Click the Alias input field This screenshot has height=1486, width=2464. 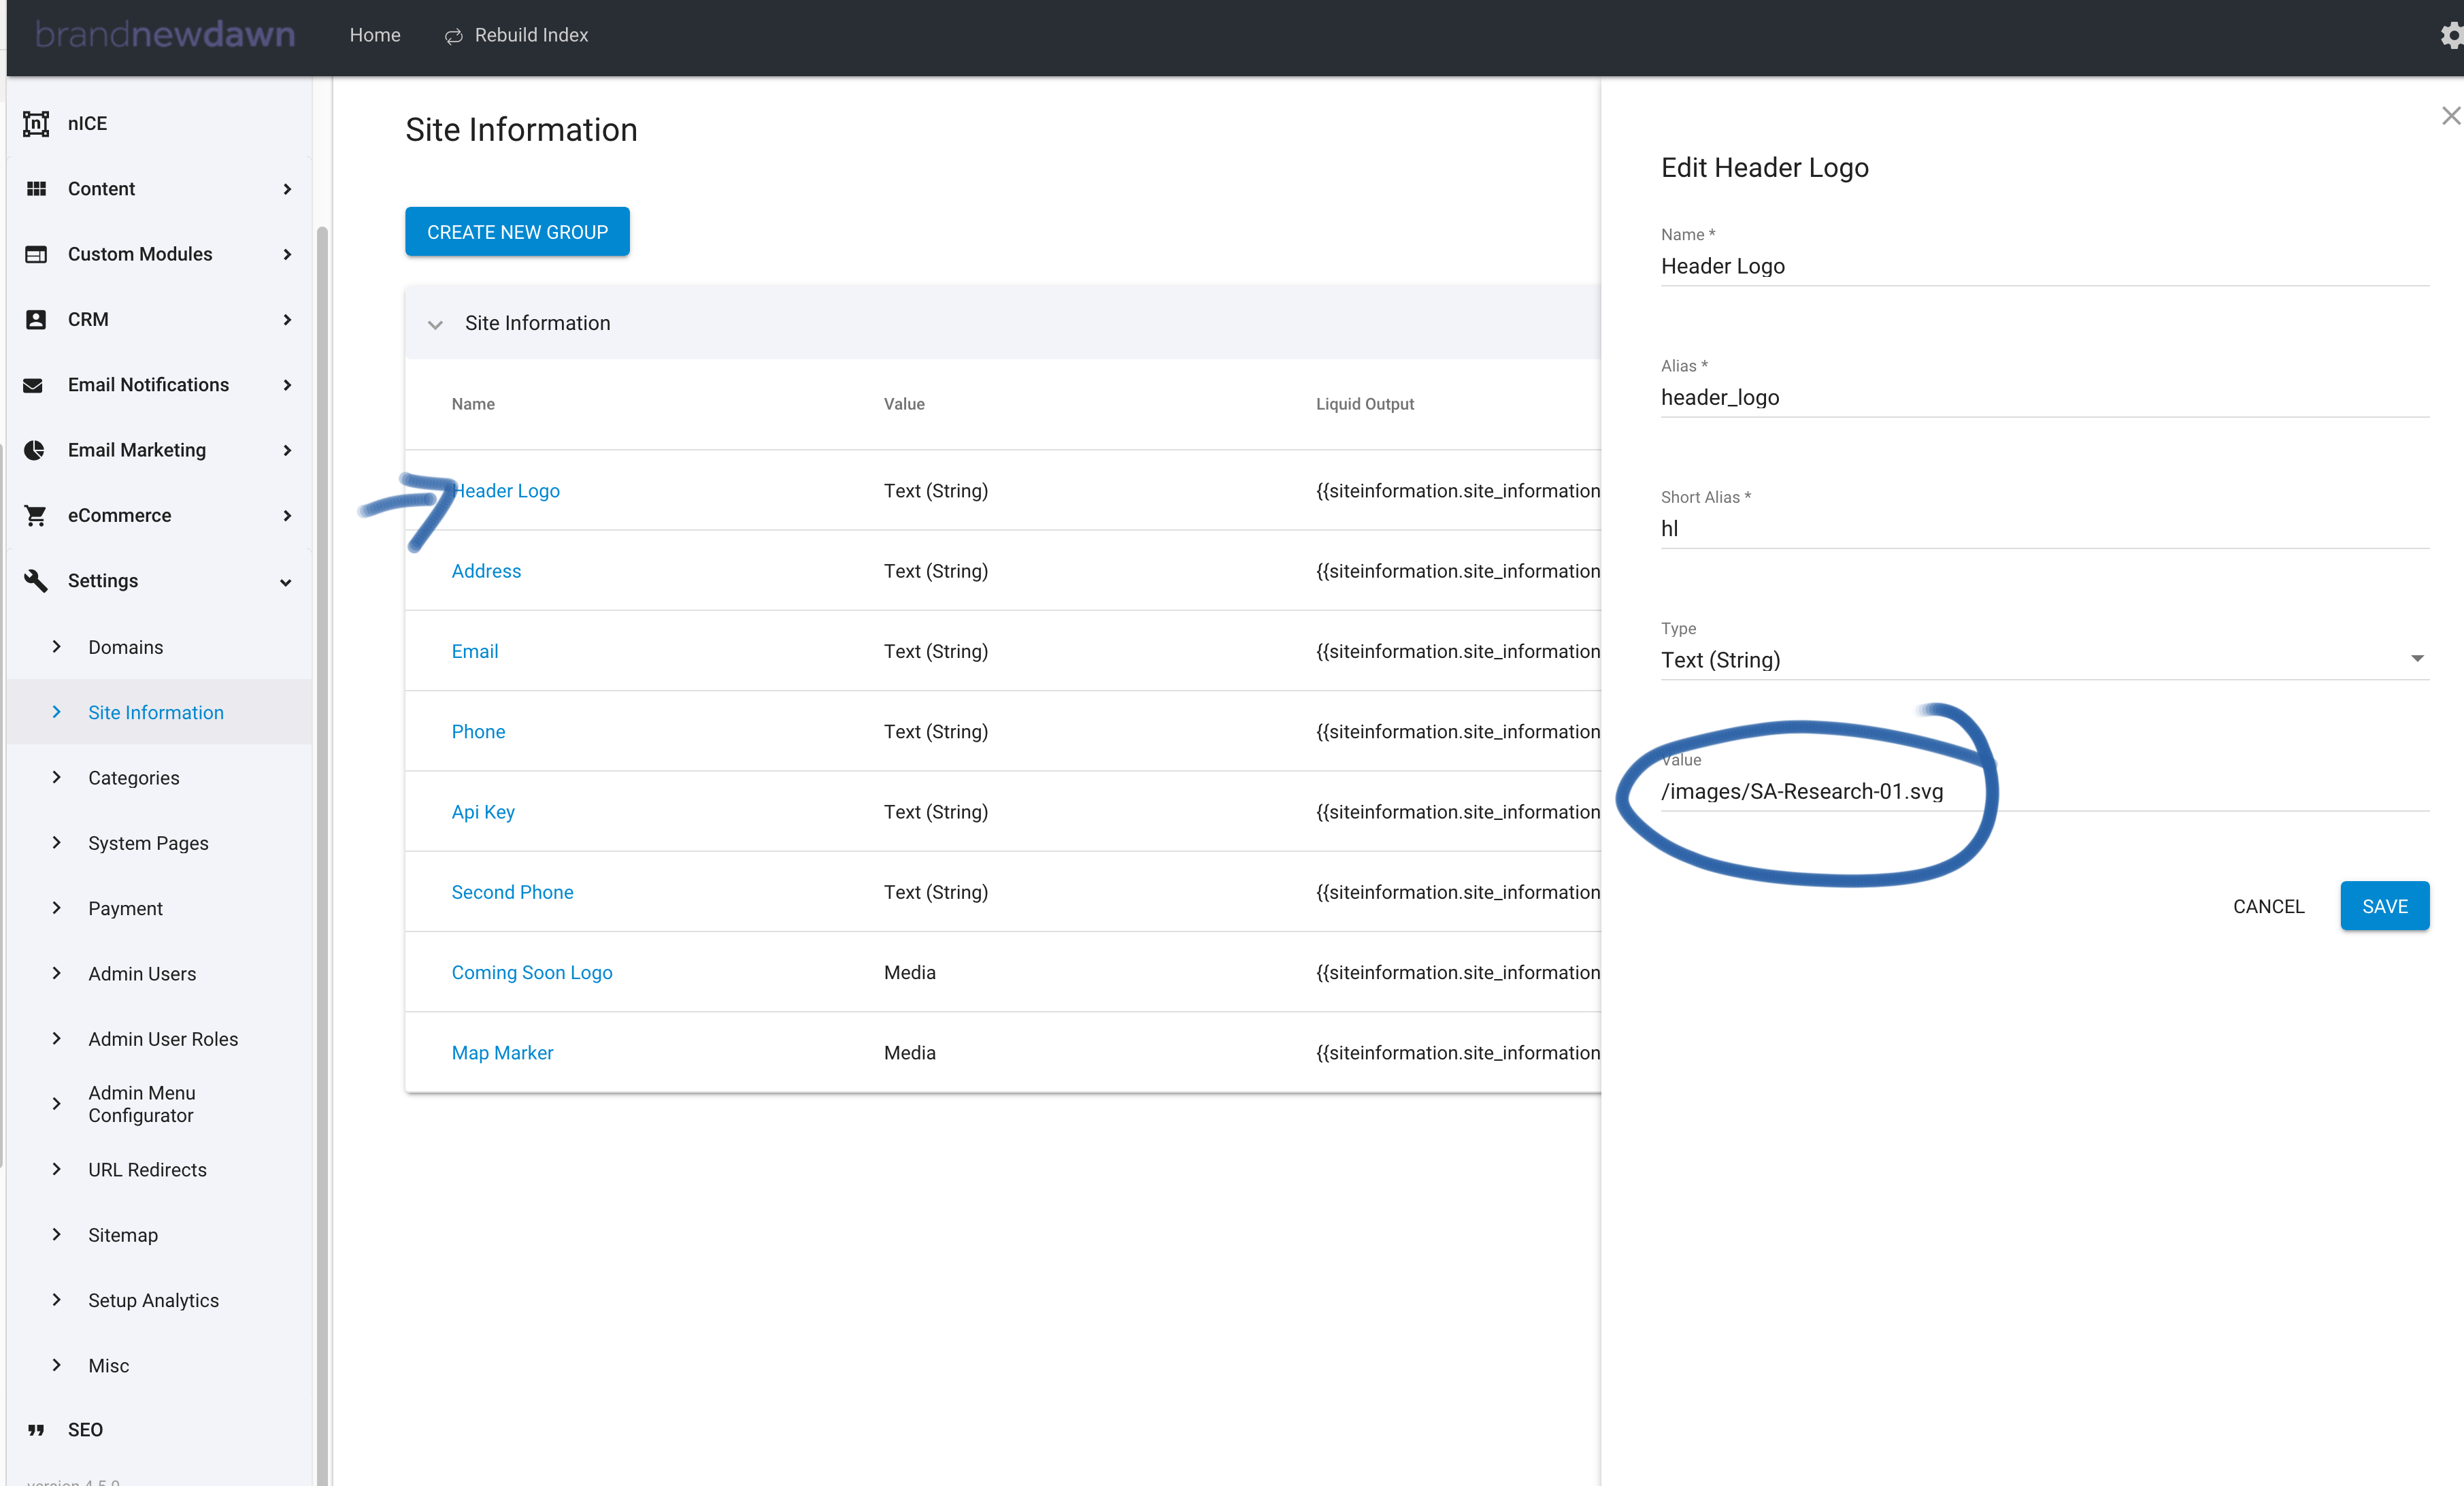coord(2045,397)
